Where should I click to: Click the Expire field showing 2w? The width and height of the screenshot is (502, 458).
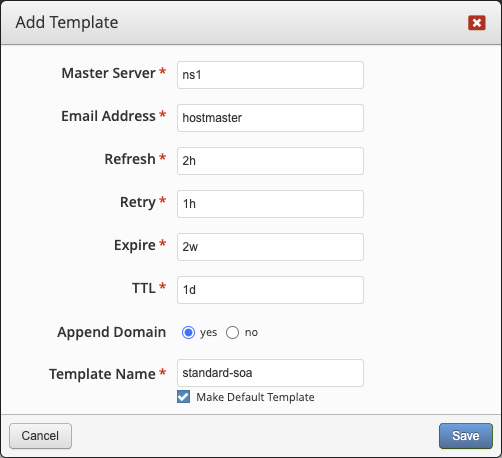click(270, 247)
